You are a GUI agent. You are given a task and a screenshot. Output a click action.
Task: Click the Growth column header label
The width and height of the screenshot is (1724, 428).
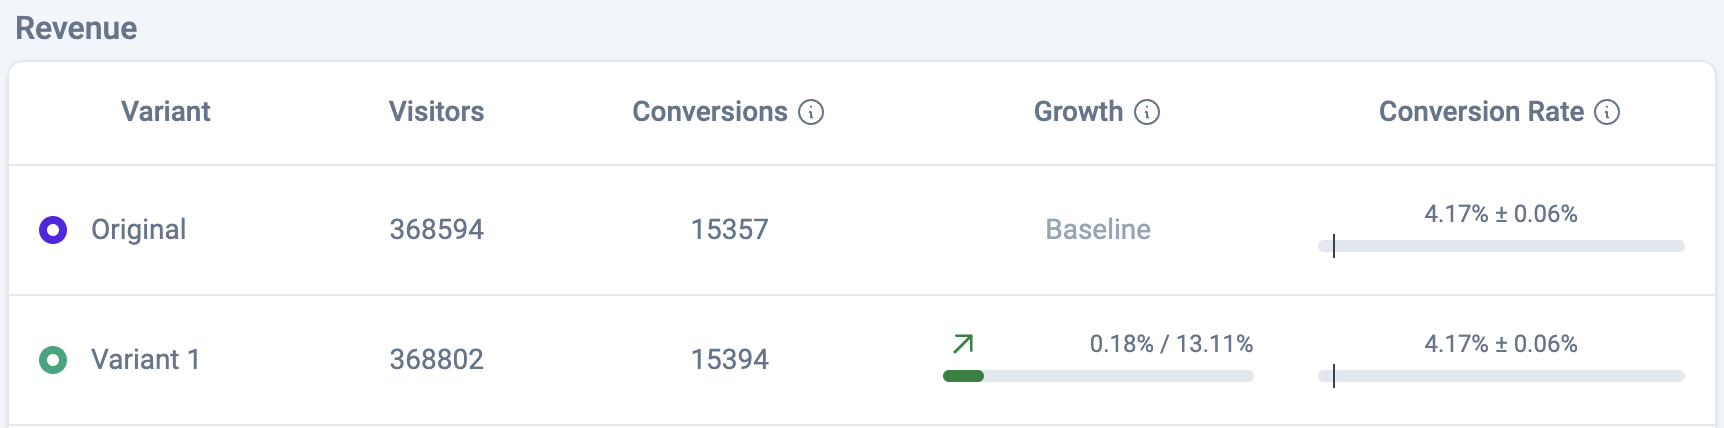tap(1078, 112)
